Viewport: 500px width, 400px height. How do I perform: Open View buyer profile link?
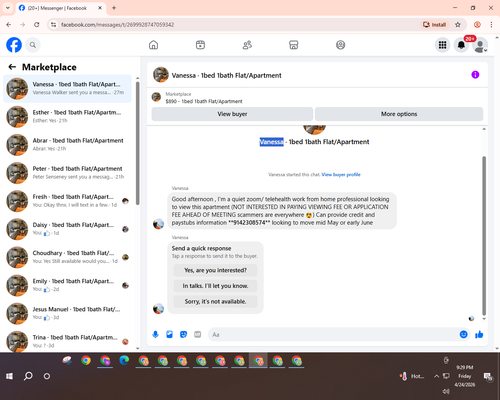tap(341, 174)
